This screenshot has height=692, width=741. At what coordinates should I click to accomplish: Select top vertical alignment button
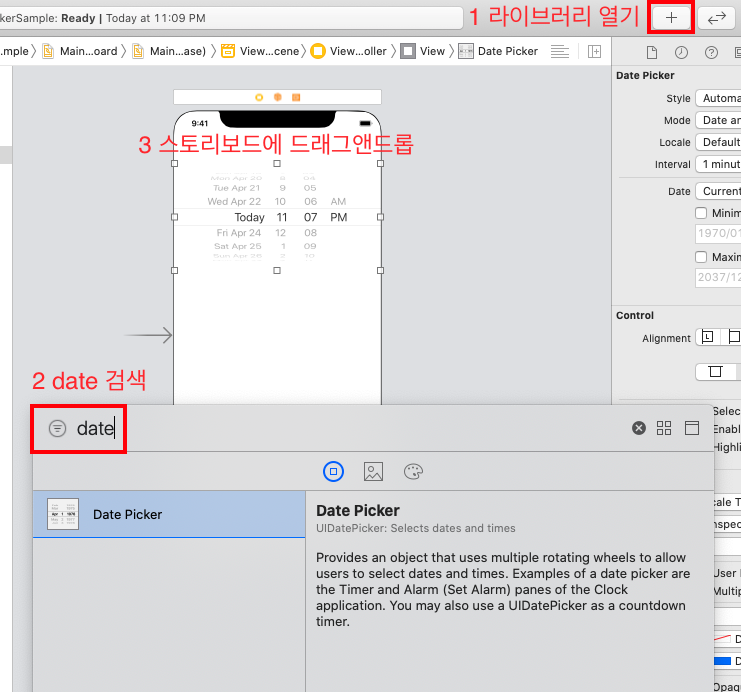[715, 372]
